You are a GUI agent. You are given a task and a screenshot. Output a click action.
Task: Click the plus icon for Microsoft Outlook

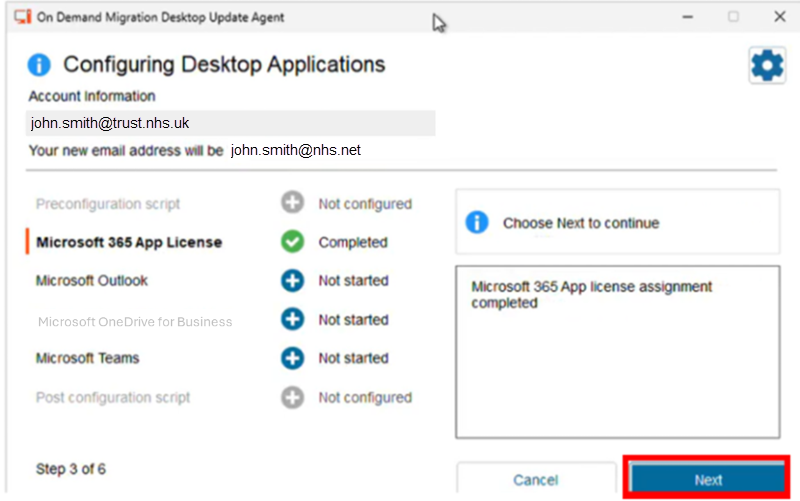tap(292, 280)
